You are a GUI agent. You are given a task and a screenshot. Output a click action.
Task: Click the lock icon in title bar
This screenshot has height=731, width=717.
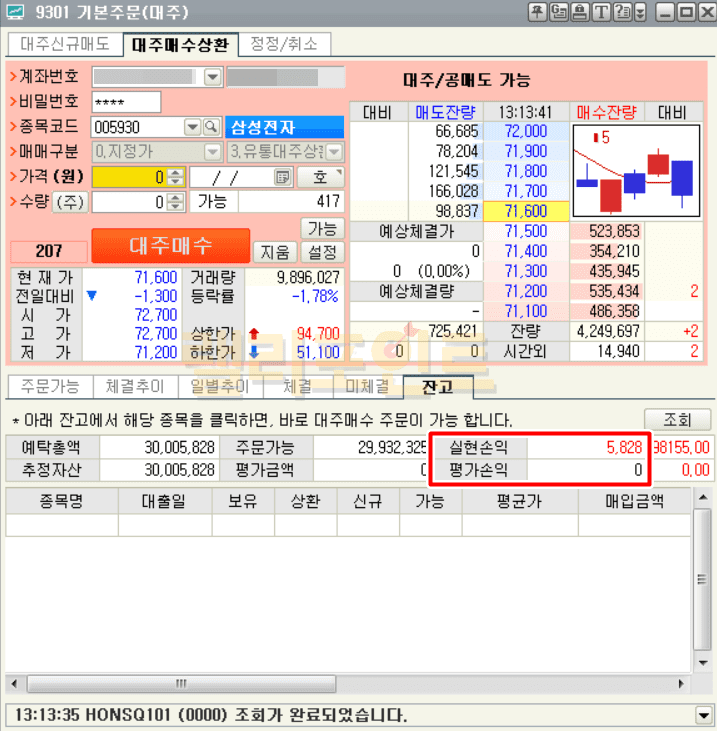tap(578, 13)
